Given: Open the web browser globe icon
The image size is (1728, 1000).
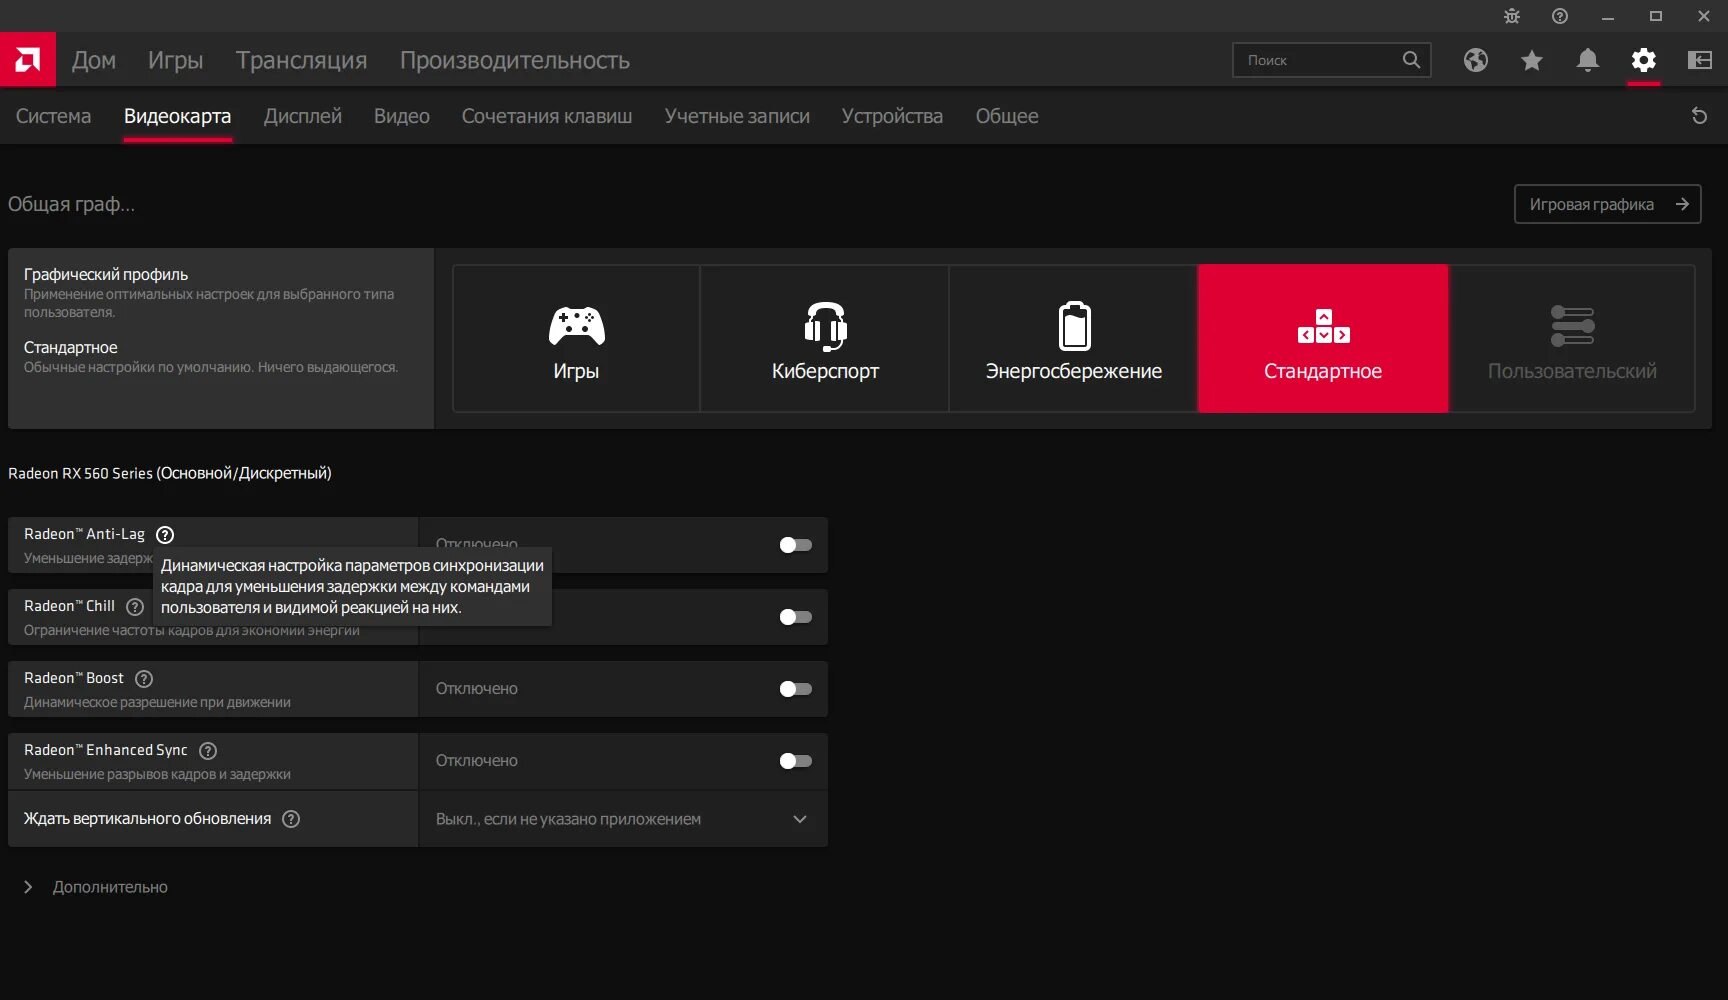Looking at the screenshot, I should [1475, 60].
